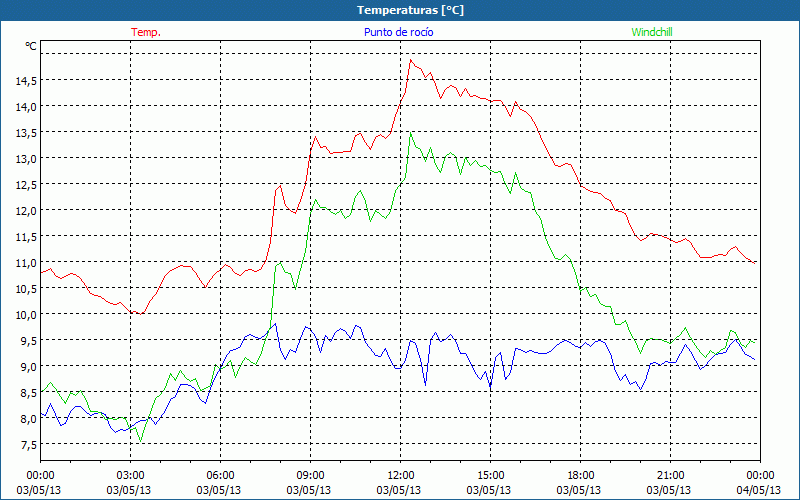
Task: Click the red temperature curve's highest peak
Action: (x=411, y=60)
